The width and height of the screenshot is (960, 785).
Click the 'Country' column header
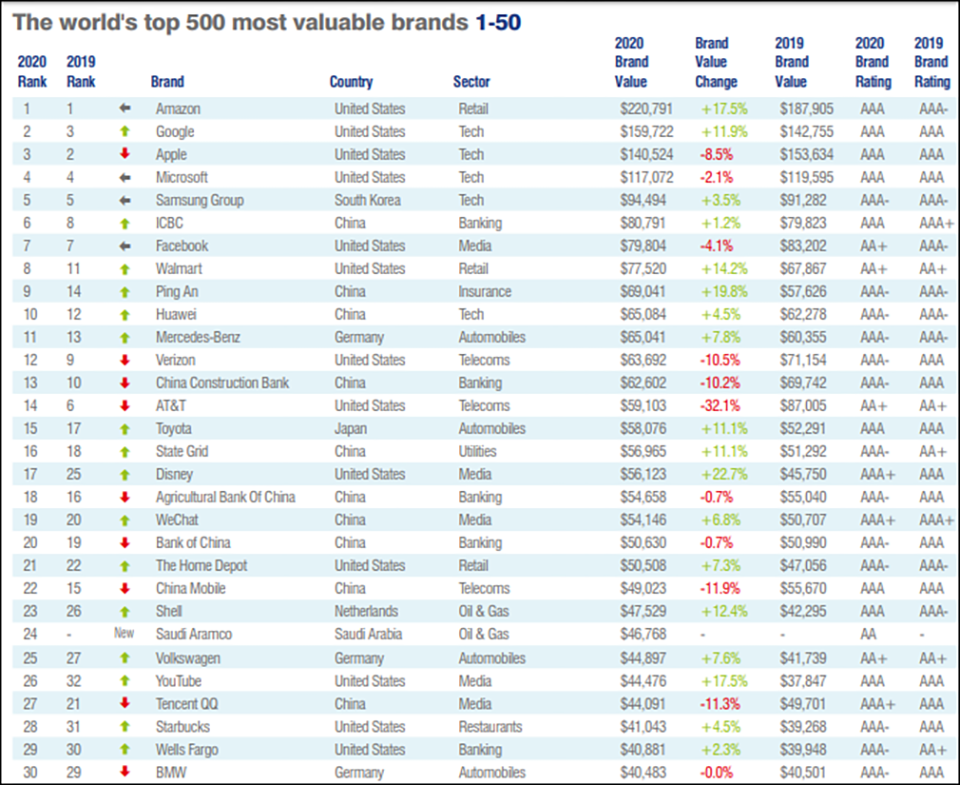point(351,81)
